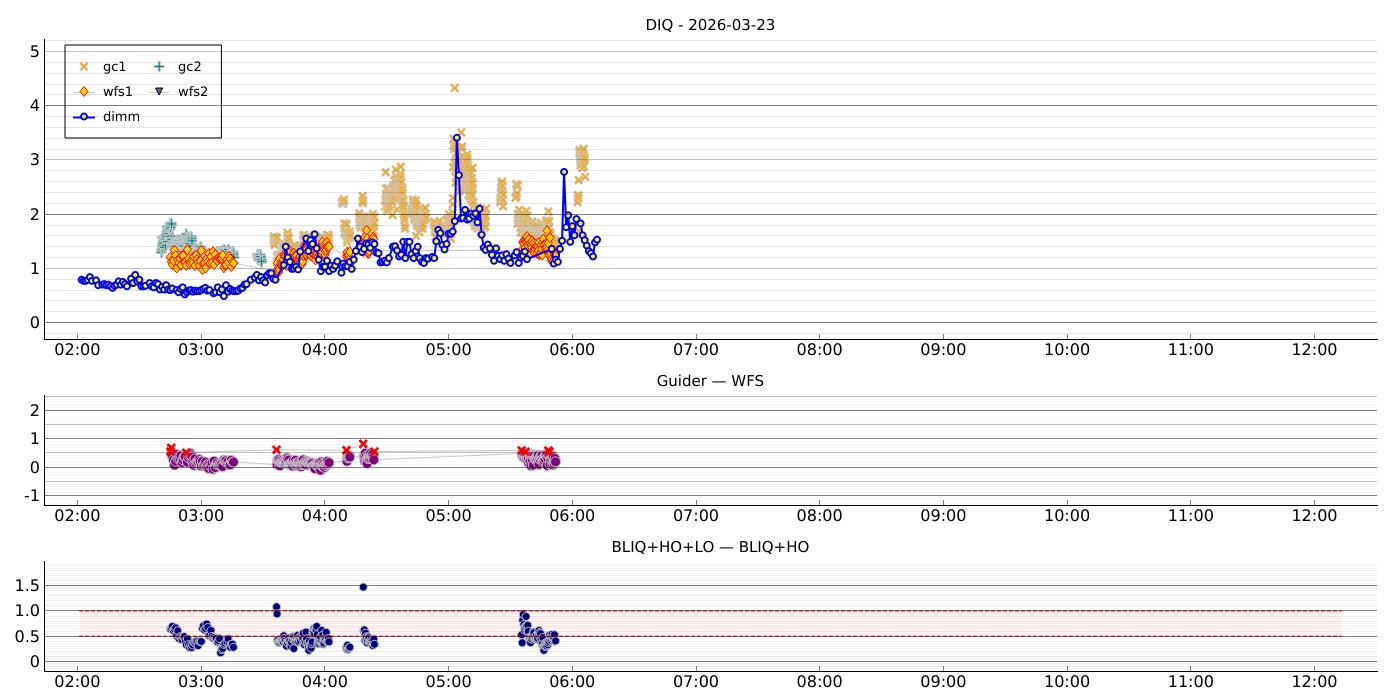
Task: Click the y-axis label 4 in DIQ plot
Action: [34, 105]
